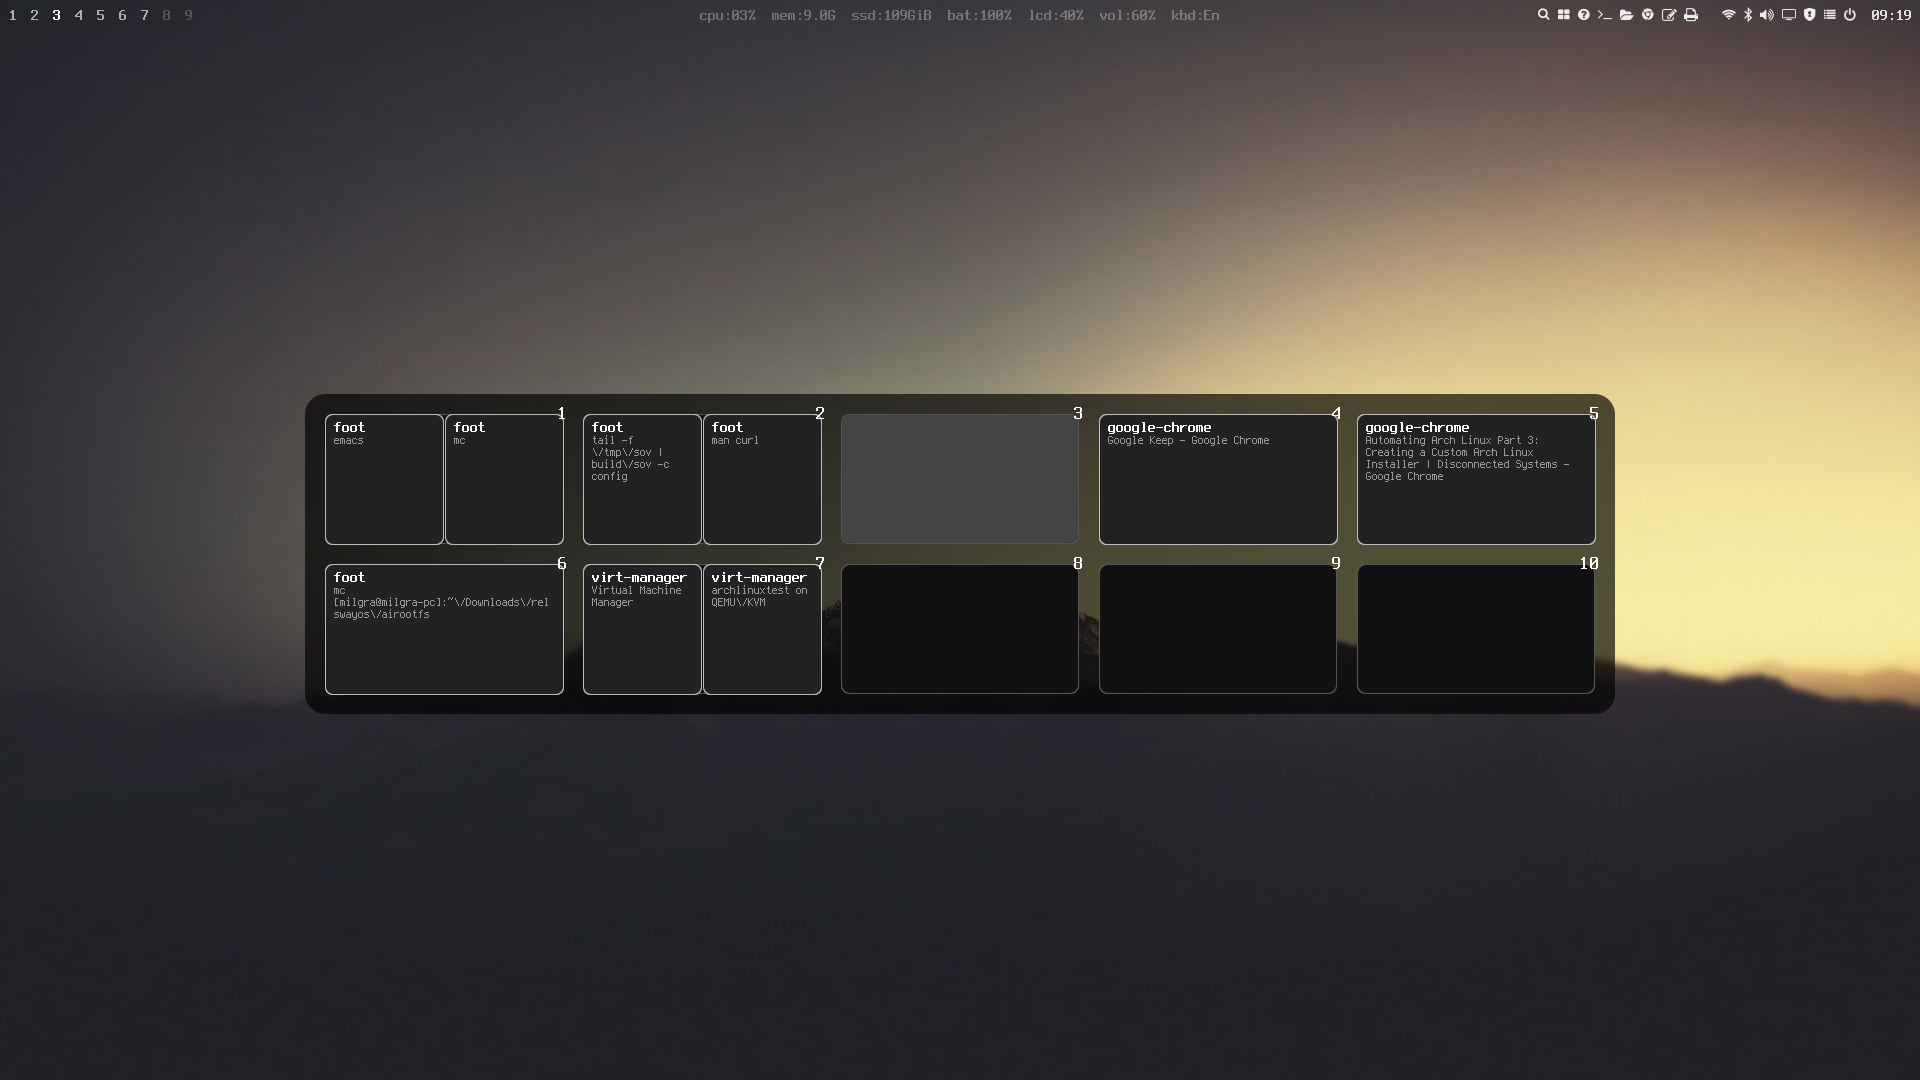Image resolution: width=1920 pixels, height=1080 pixels.
Task: Click the printer icon in top bar
Action: click(1691, 15)
